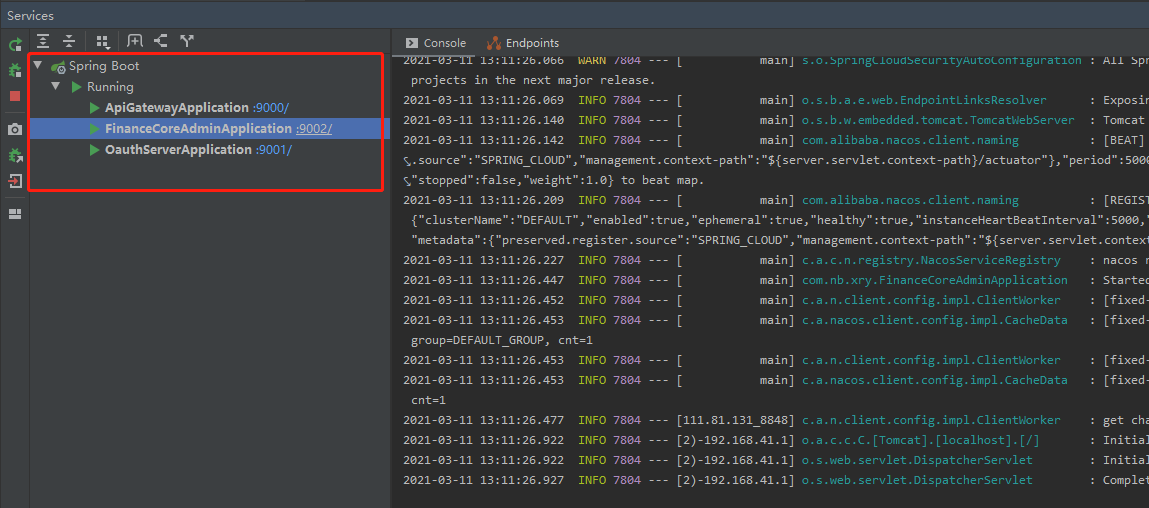Click o.s.web.servlet.DispatcherServlet in the 13:11:26.927 line
Image resolution: width=1149 pixels, height=508 pixels.
pos(917,480)
